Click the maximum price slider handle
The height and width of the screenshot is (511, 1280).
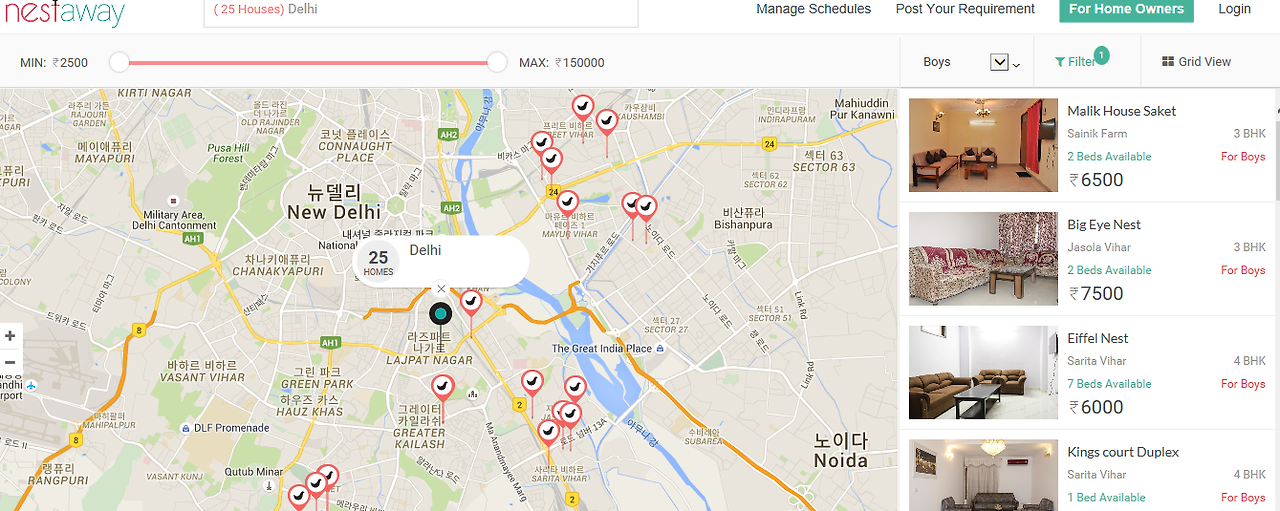pyautogui.click(x=497, y=62)
